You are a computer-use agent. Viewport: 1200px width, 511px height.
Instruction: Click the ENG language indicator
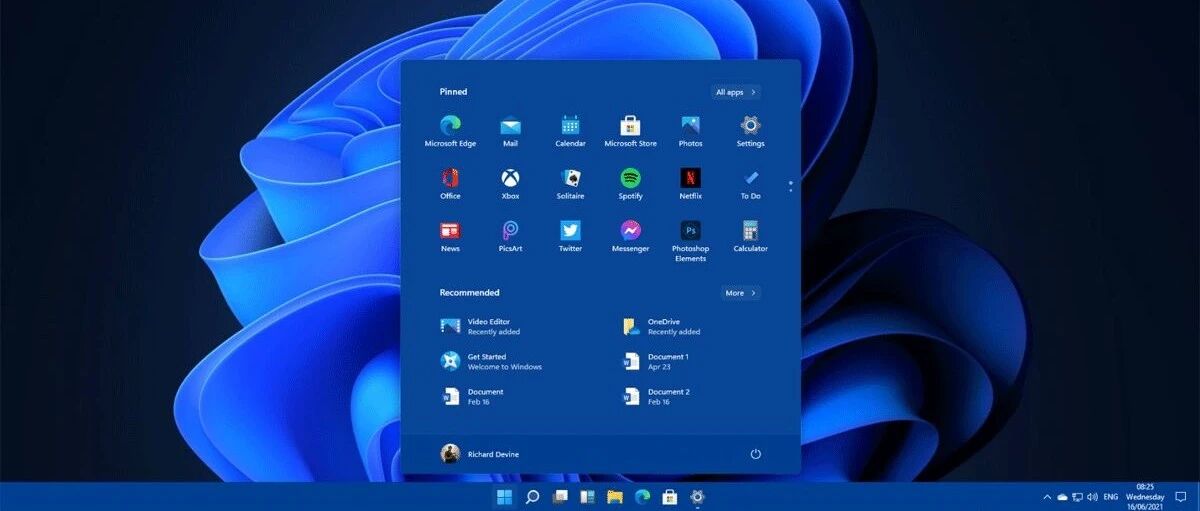[1110, 497]
